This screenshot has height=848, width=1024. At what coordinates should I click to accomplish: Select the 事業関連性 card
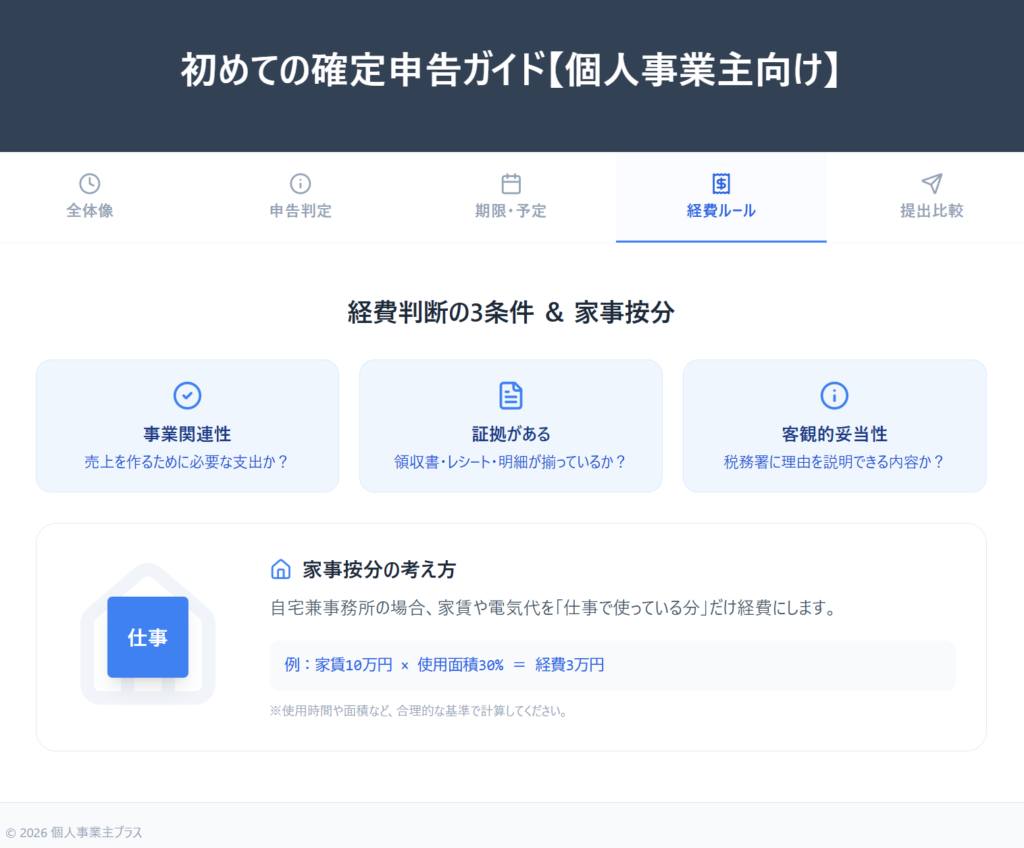coord(187,425)
